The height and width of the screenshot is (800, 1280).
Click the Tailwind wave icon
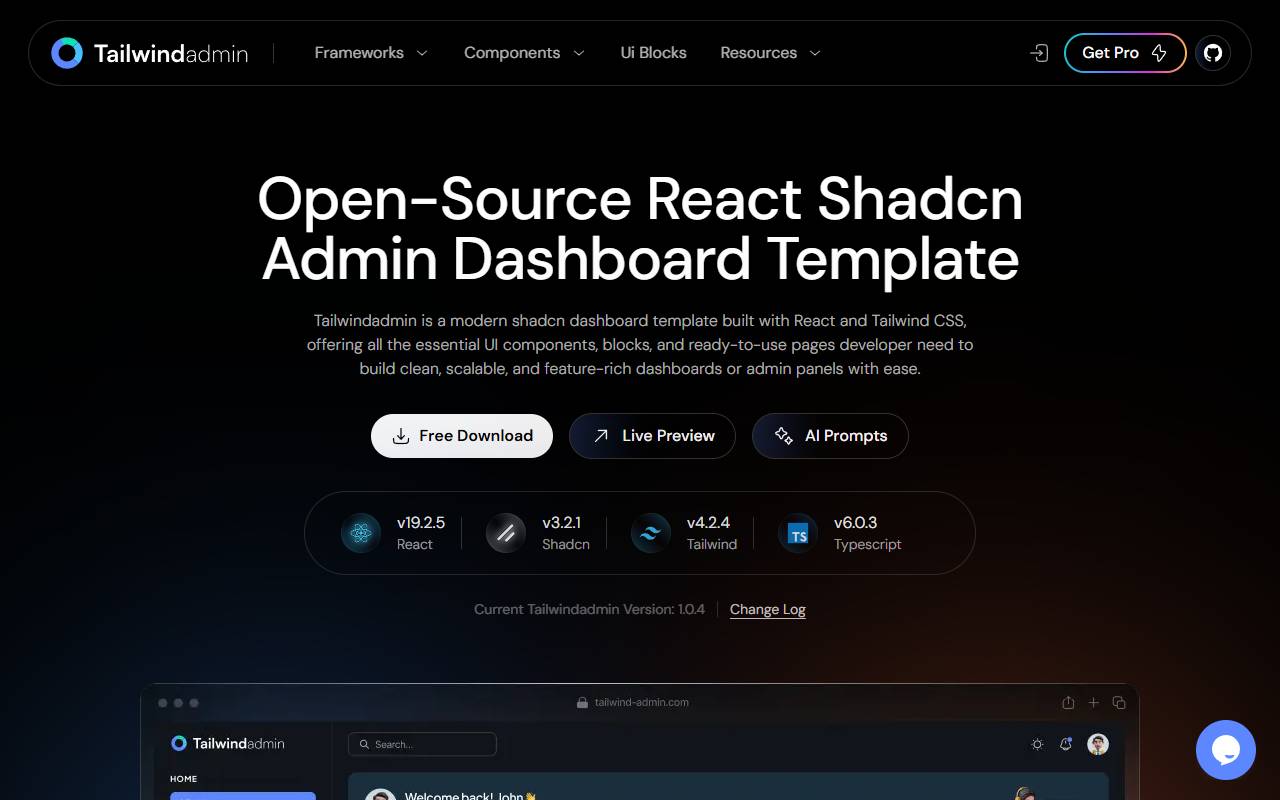(651, 533)
